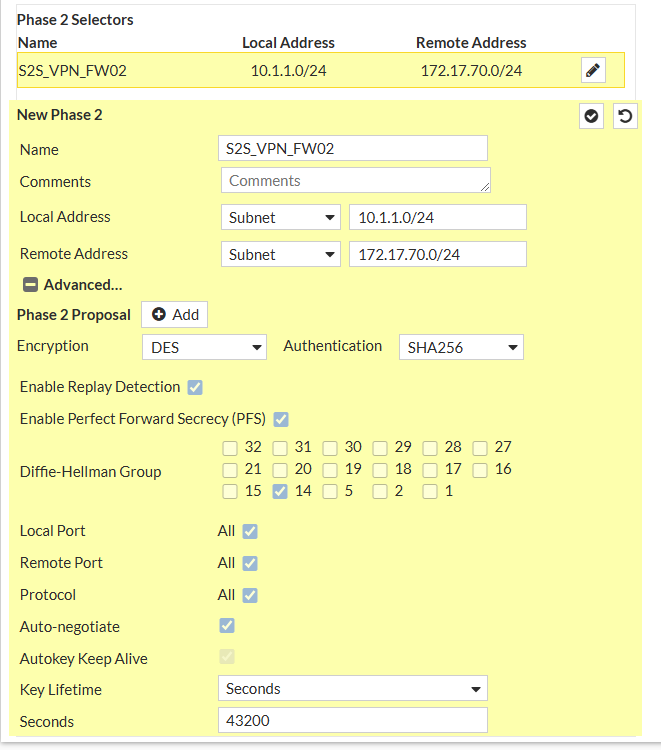Viewport: 661px width, 750px height.
Task: Check Diffie-Hellman Group 1
Action: (430, 492)
